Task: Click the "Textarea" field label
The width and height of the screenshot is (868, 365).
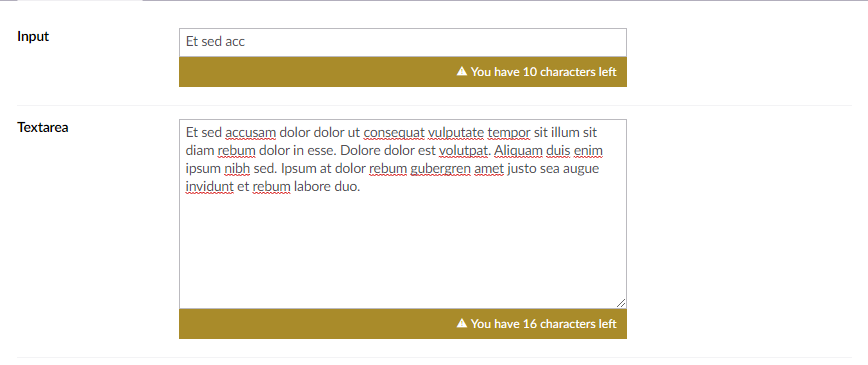Action: 43,127
